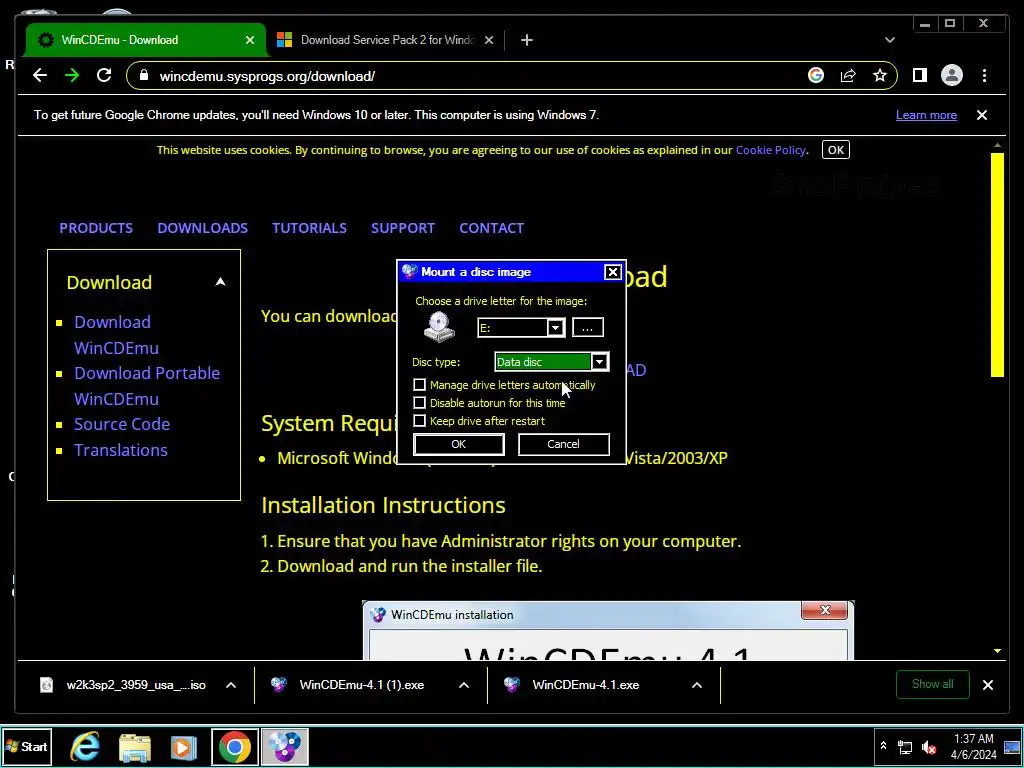1024x768 pixels.
Task: Open the Windows Start menu
Action: point(27,746)
